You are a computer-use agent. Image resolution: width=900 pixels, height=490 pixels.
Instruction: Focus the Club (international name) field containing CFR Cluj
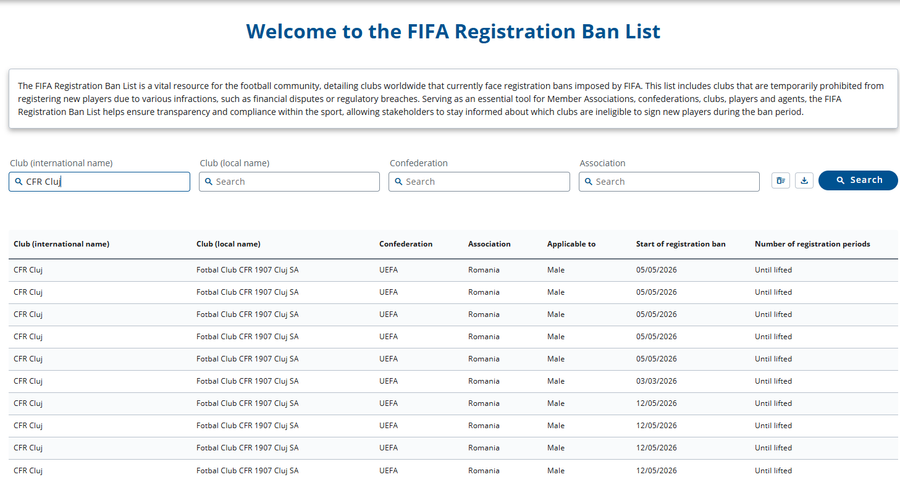click(x=99, y=182)
